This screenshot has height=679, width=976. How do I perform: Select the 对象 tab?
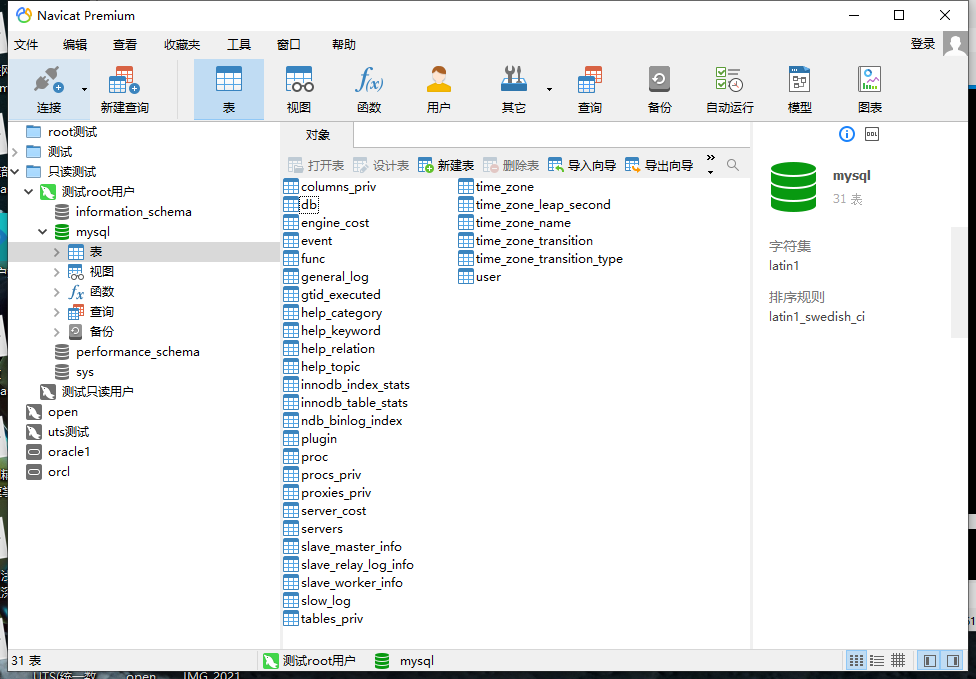click(x=317, y=134)
